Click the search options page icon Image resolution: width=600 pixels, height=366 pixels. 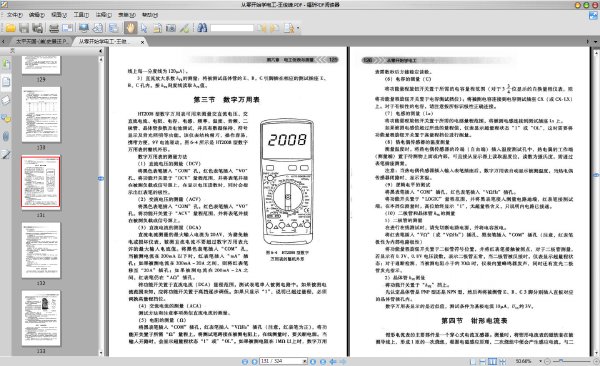(289, 28)
